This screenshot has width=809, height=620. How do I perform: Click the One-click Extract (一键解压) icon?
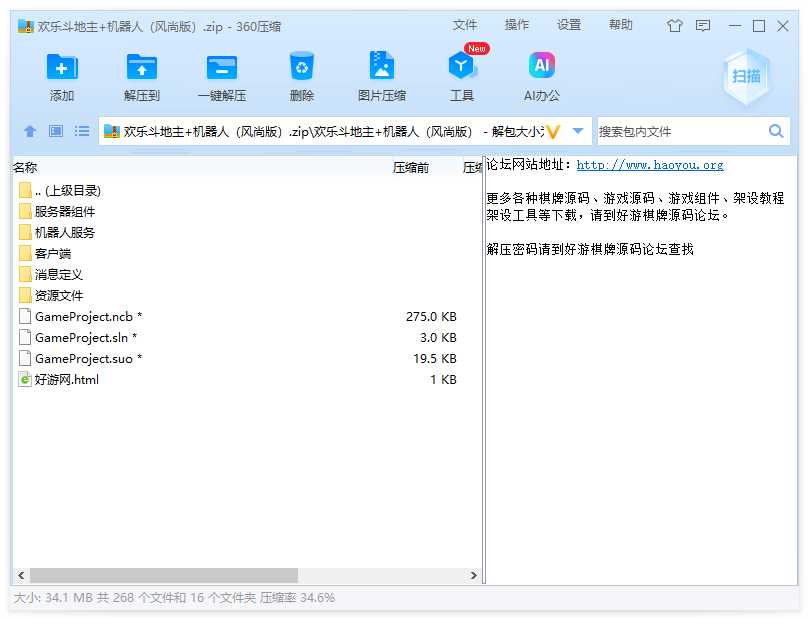coord(222,67)
